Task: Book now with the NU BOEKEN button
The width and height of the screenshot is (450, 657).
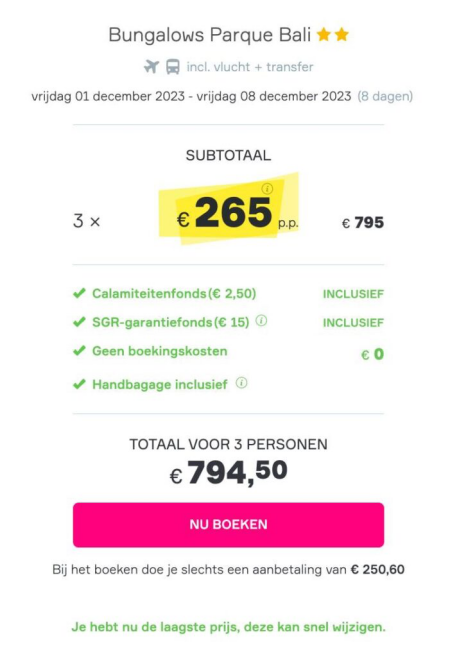Action: click(x=228, y=525)
